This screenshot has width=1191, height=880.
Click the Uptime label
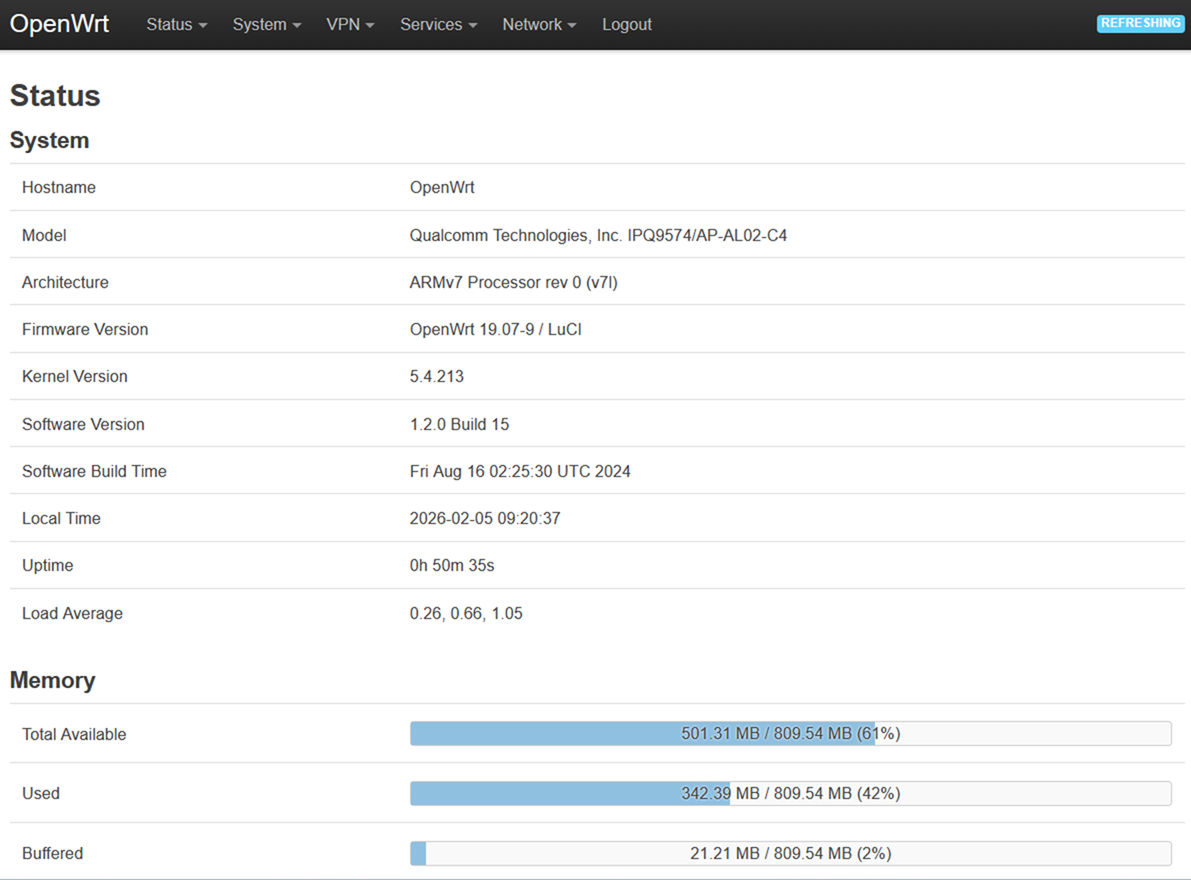(47, 566)
